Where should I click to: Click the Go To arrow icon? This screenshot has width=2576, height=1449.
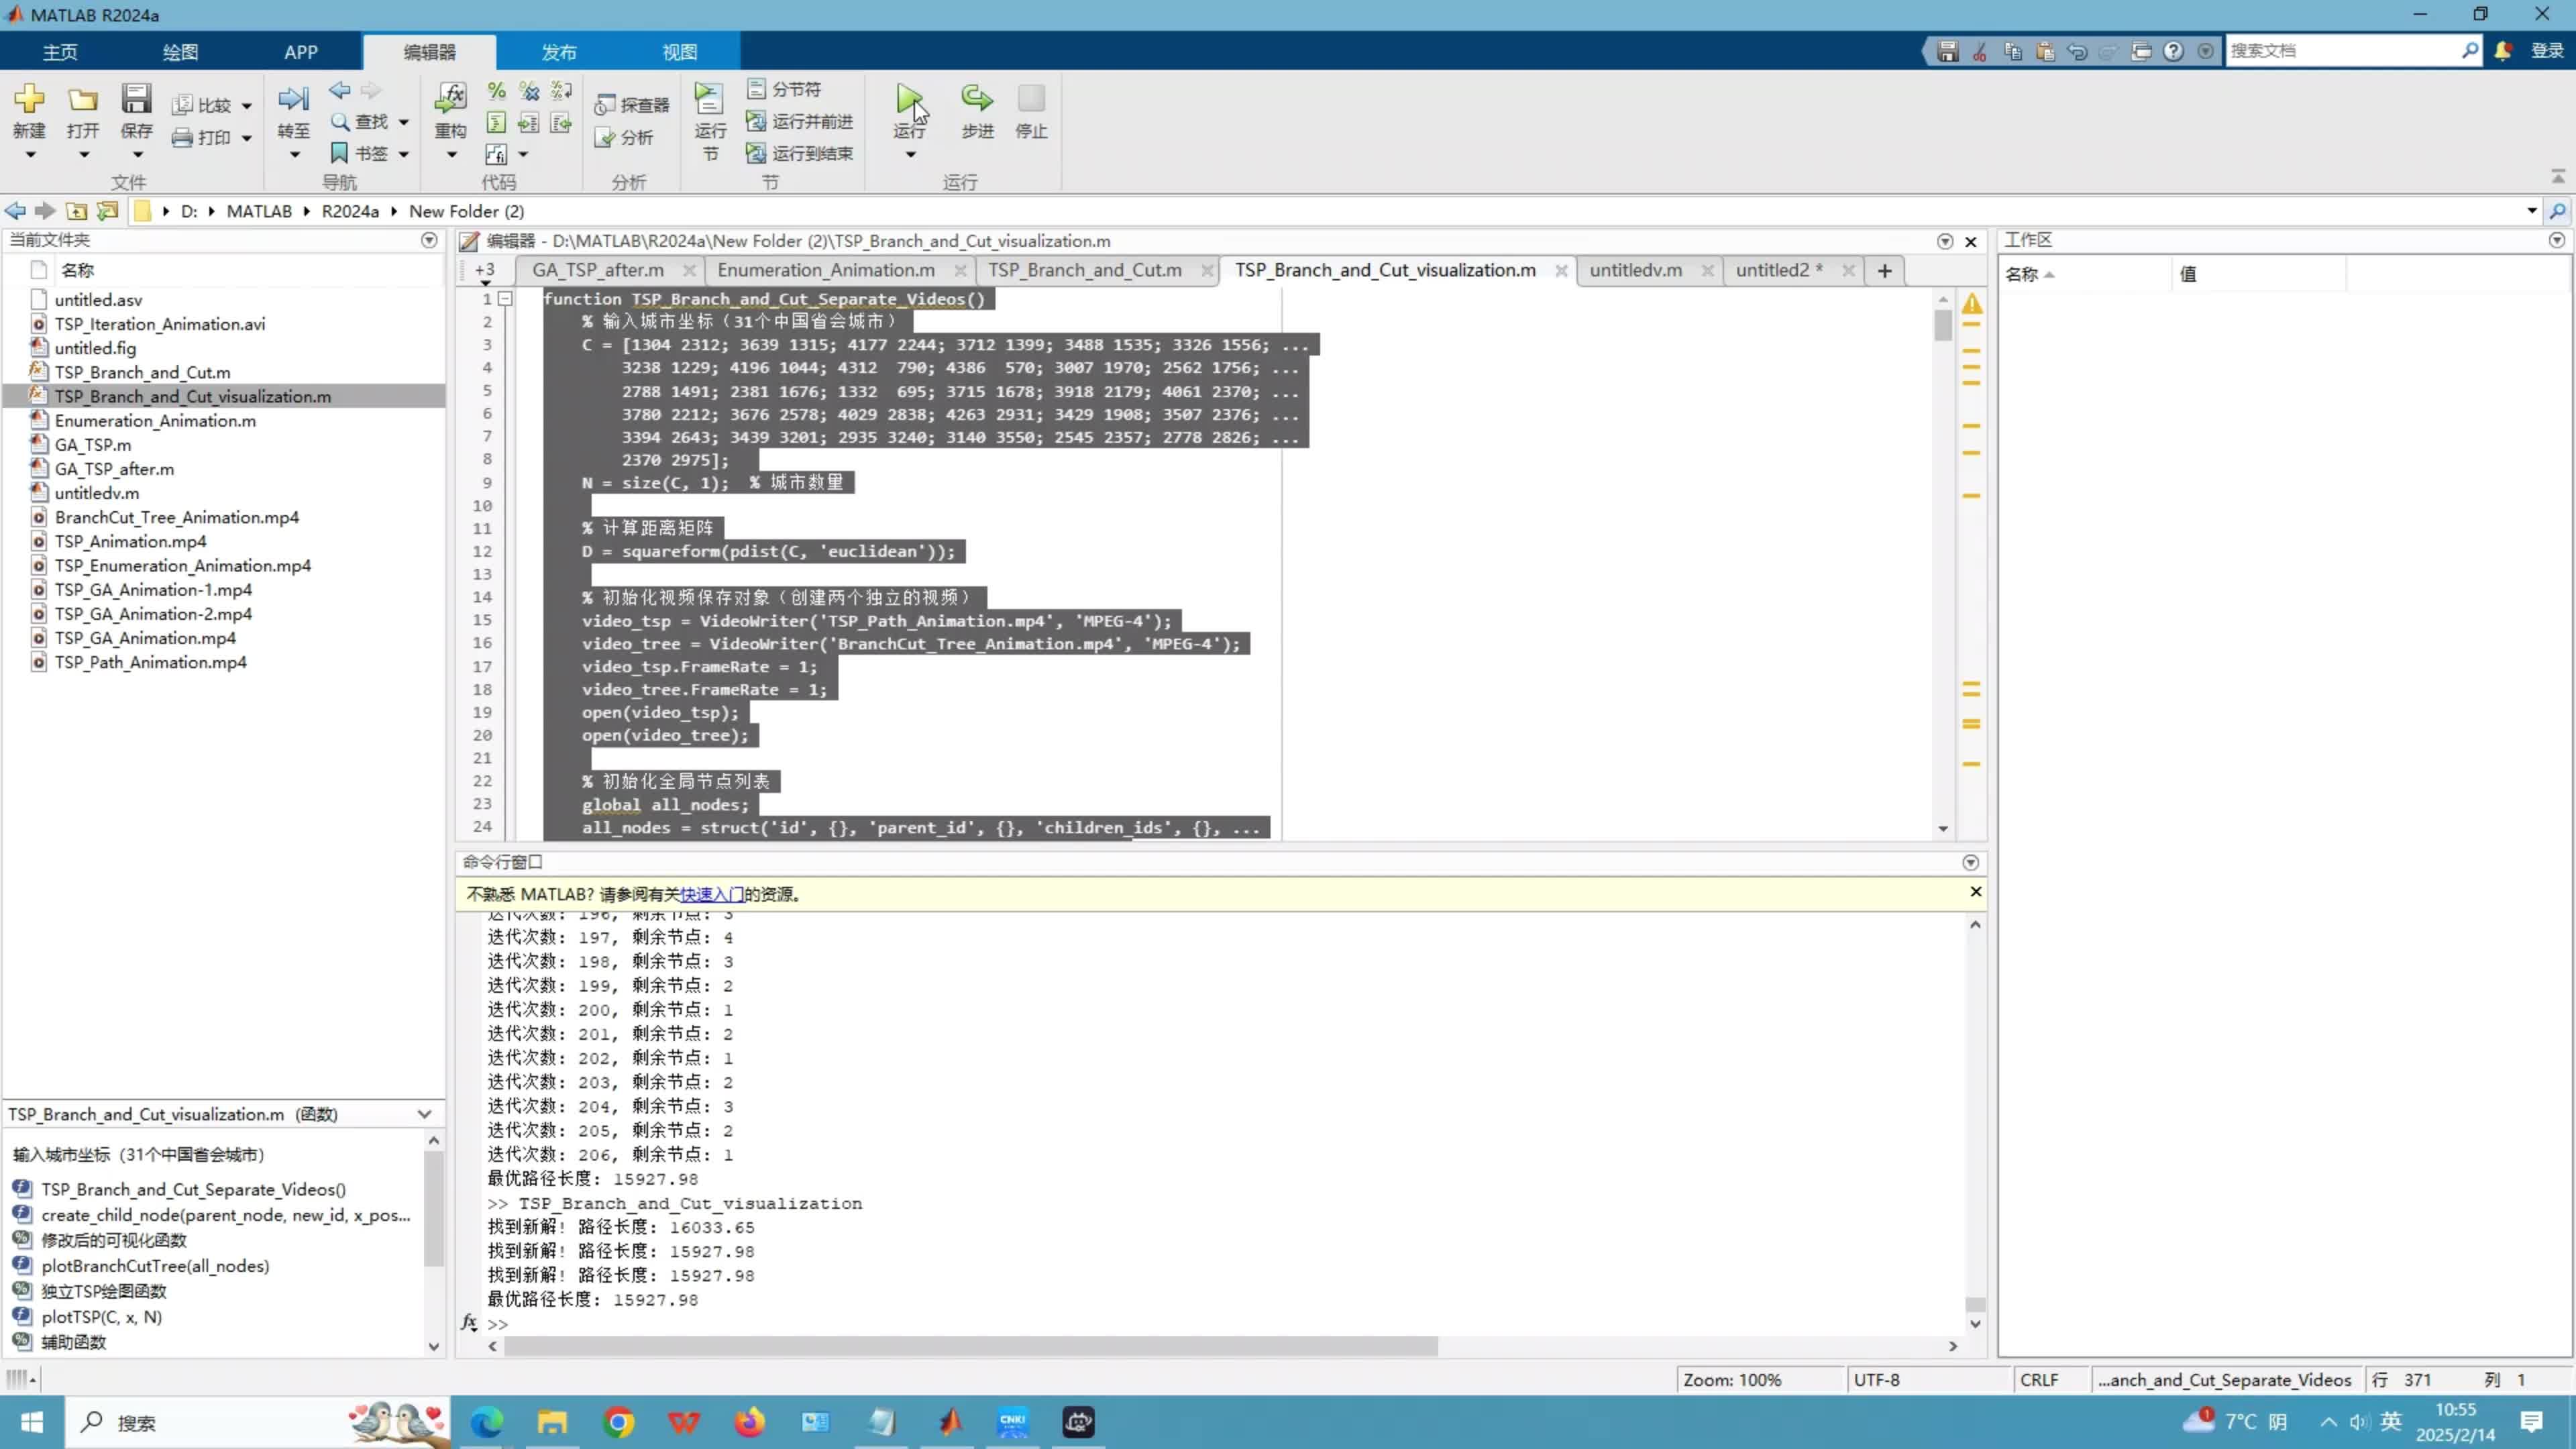coord(293,99)
